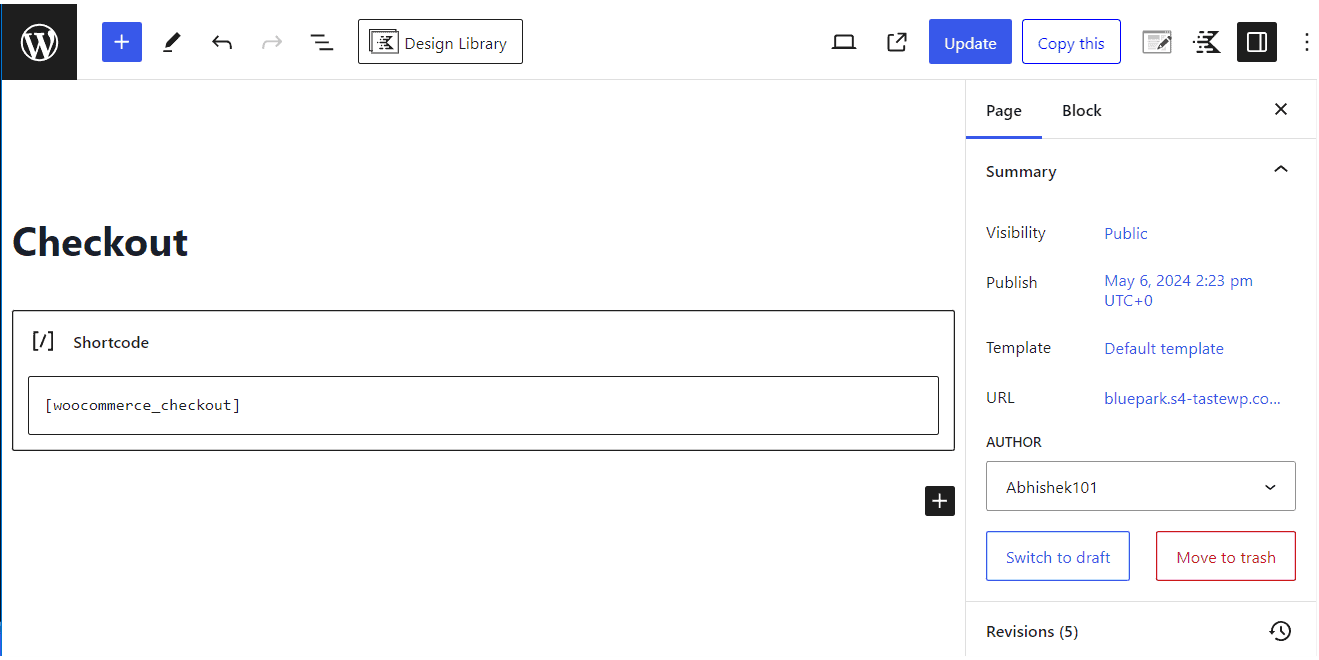Switch the page visibility from Public

click(1125, 232)
